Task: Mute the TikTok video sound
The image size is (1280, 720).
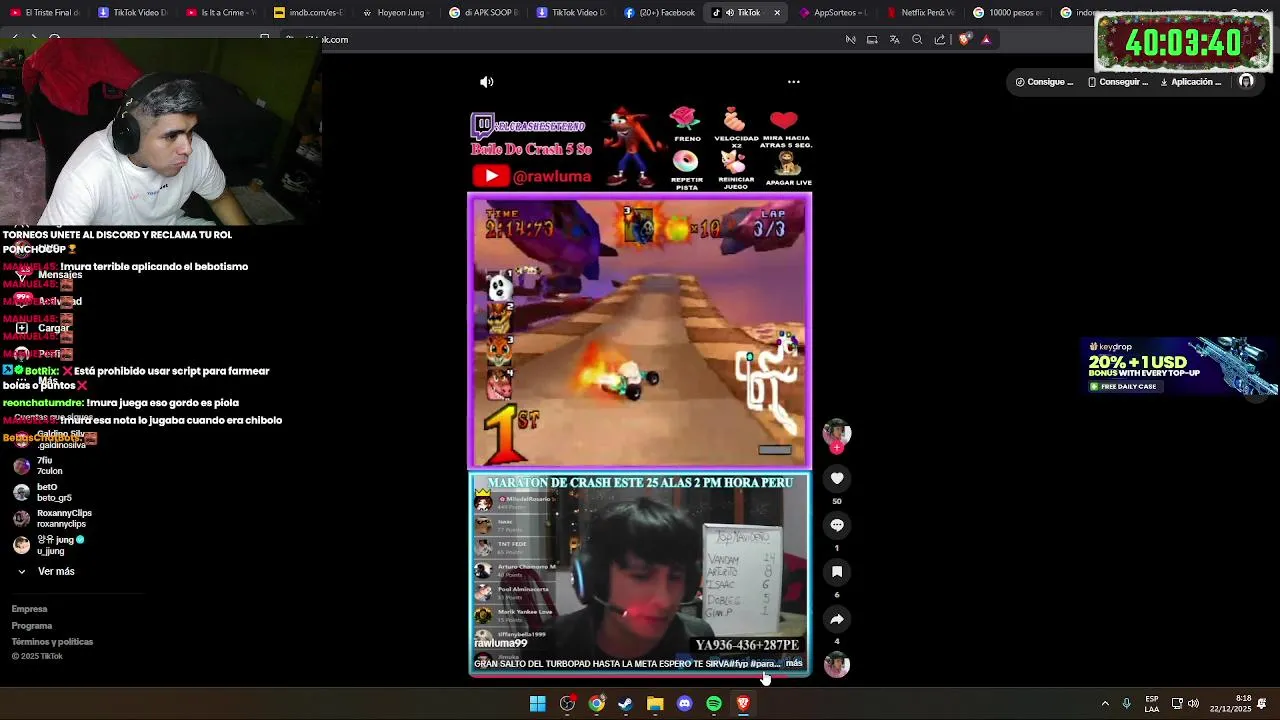Action: coord(486,82)
